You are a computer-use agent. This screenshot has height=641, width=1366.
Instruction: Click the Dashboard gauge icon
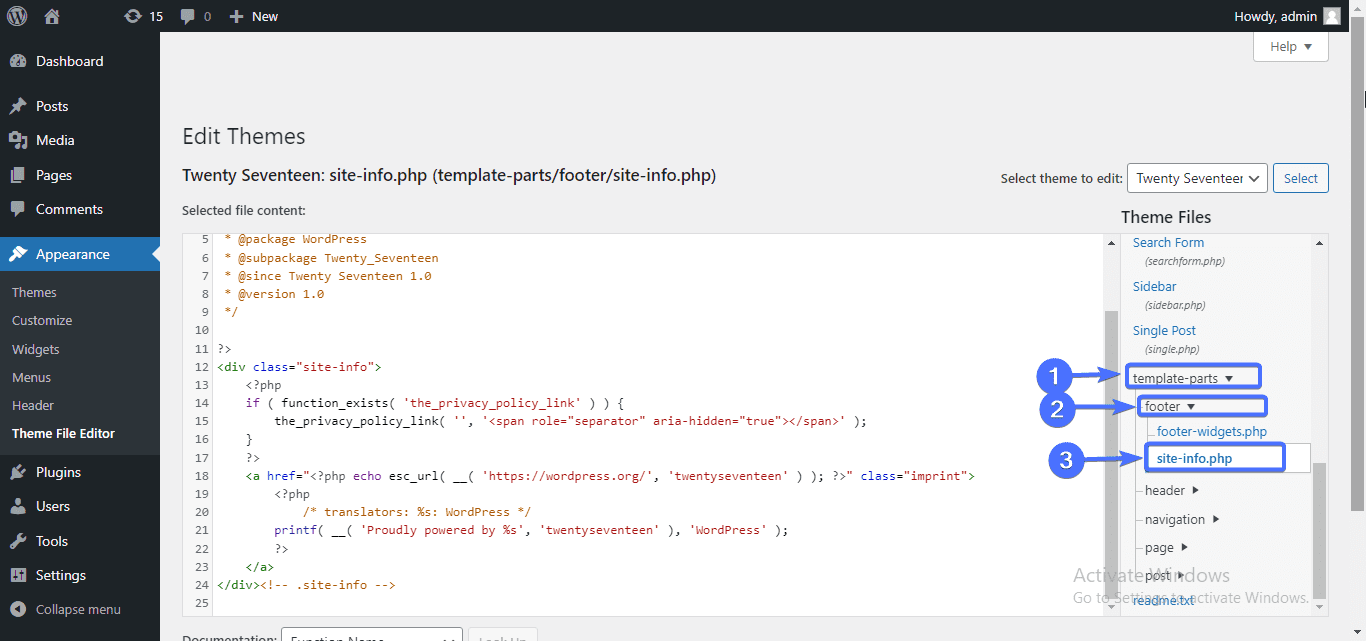pos(18,61)
